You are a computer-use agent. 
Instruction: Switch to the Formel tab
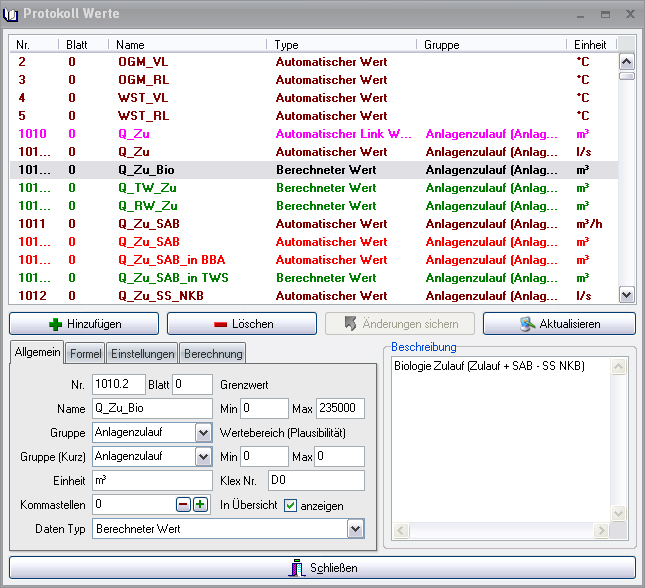[85, 354]
